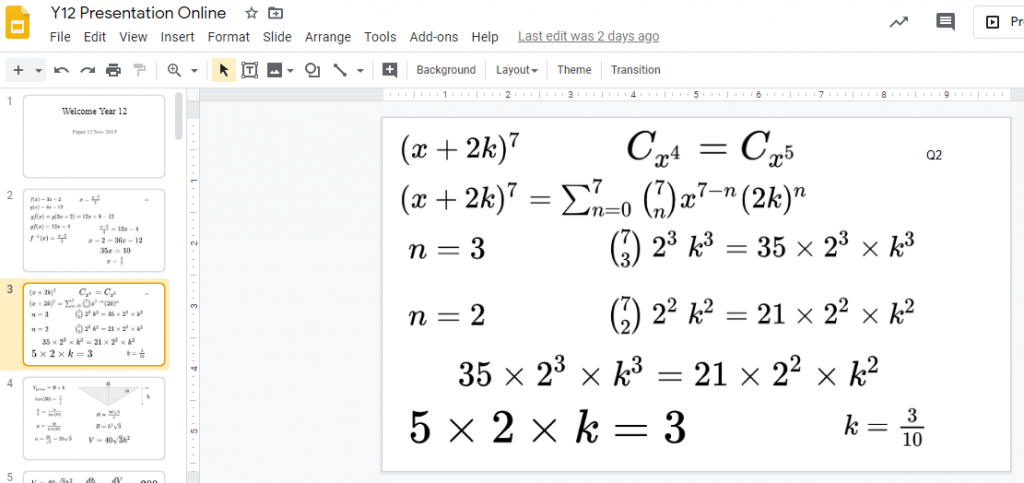This screenshot has height=483, width=1024.
Task: Click the move to folder icon
Action: click(x=276, y=13)
